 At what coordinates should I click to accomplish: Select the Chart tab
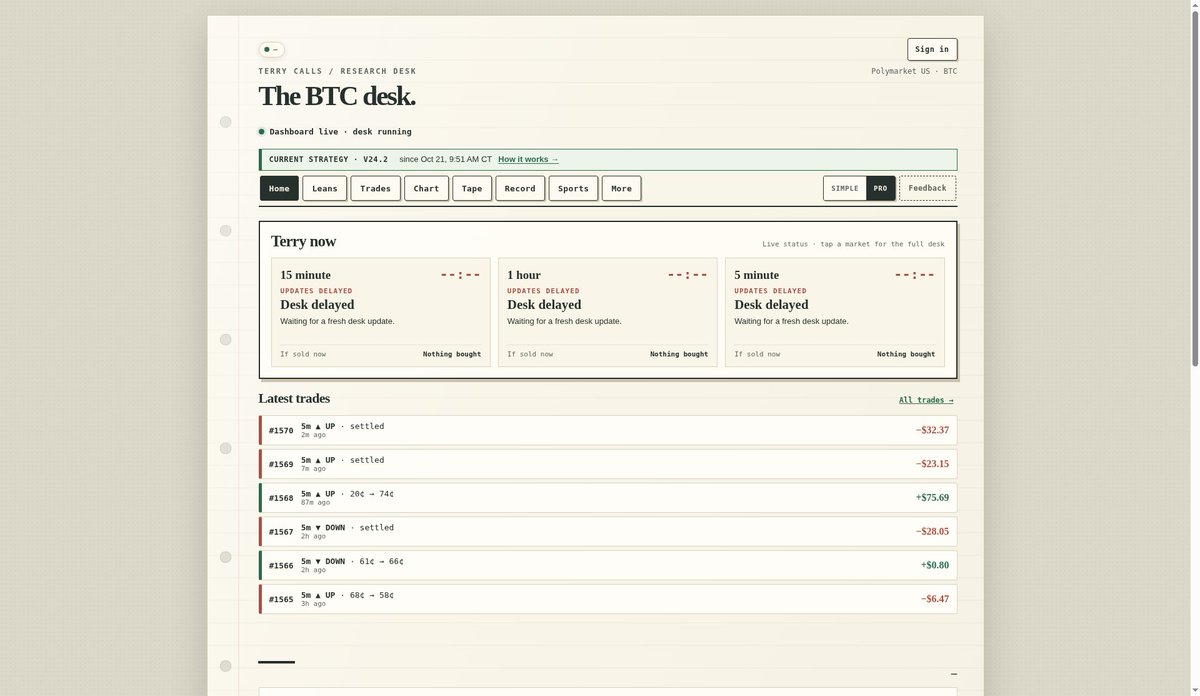(x=427, y=188)
